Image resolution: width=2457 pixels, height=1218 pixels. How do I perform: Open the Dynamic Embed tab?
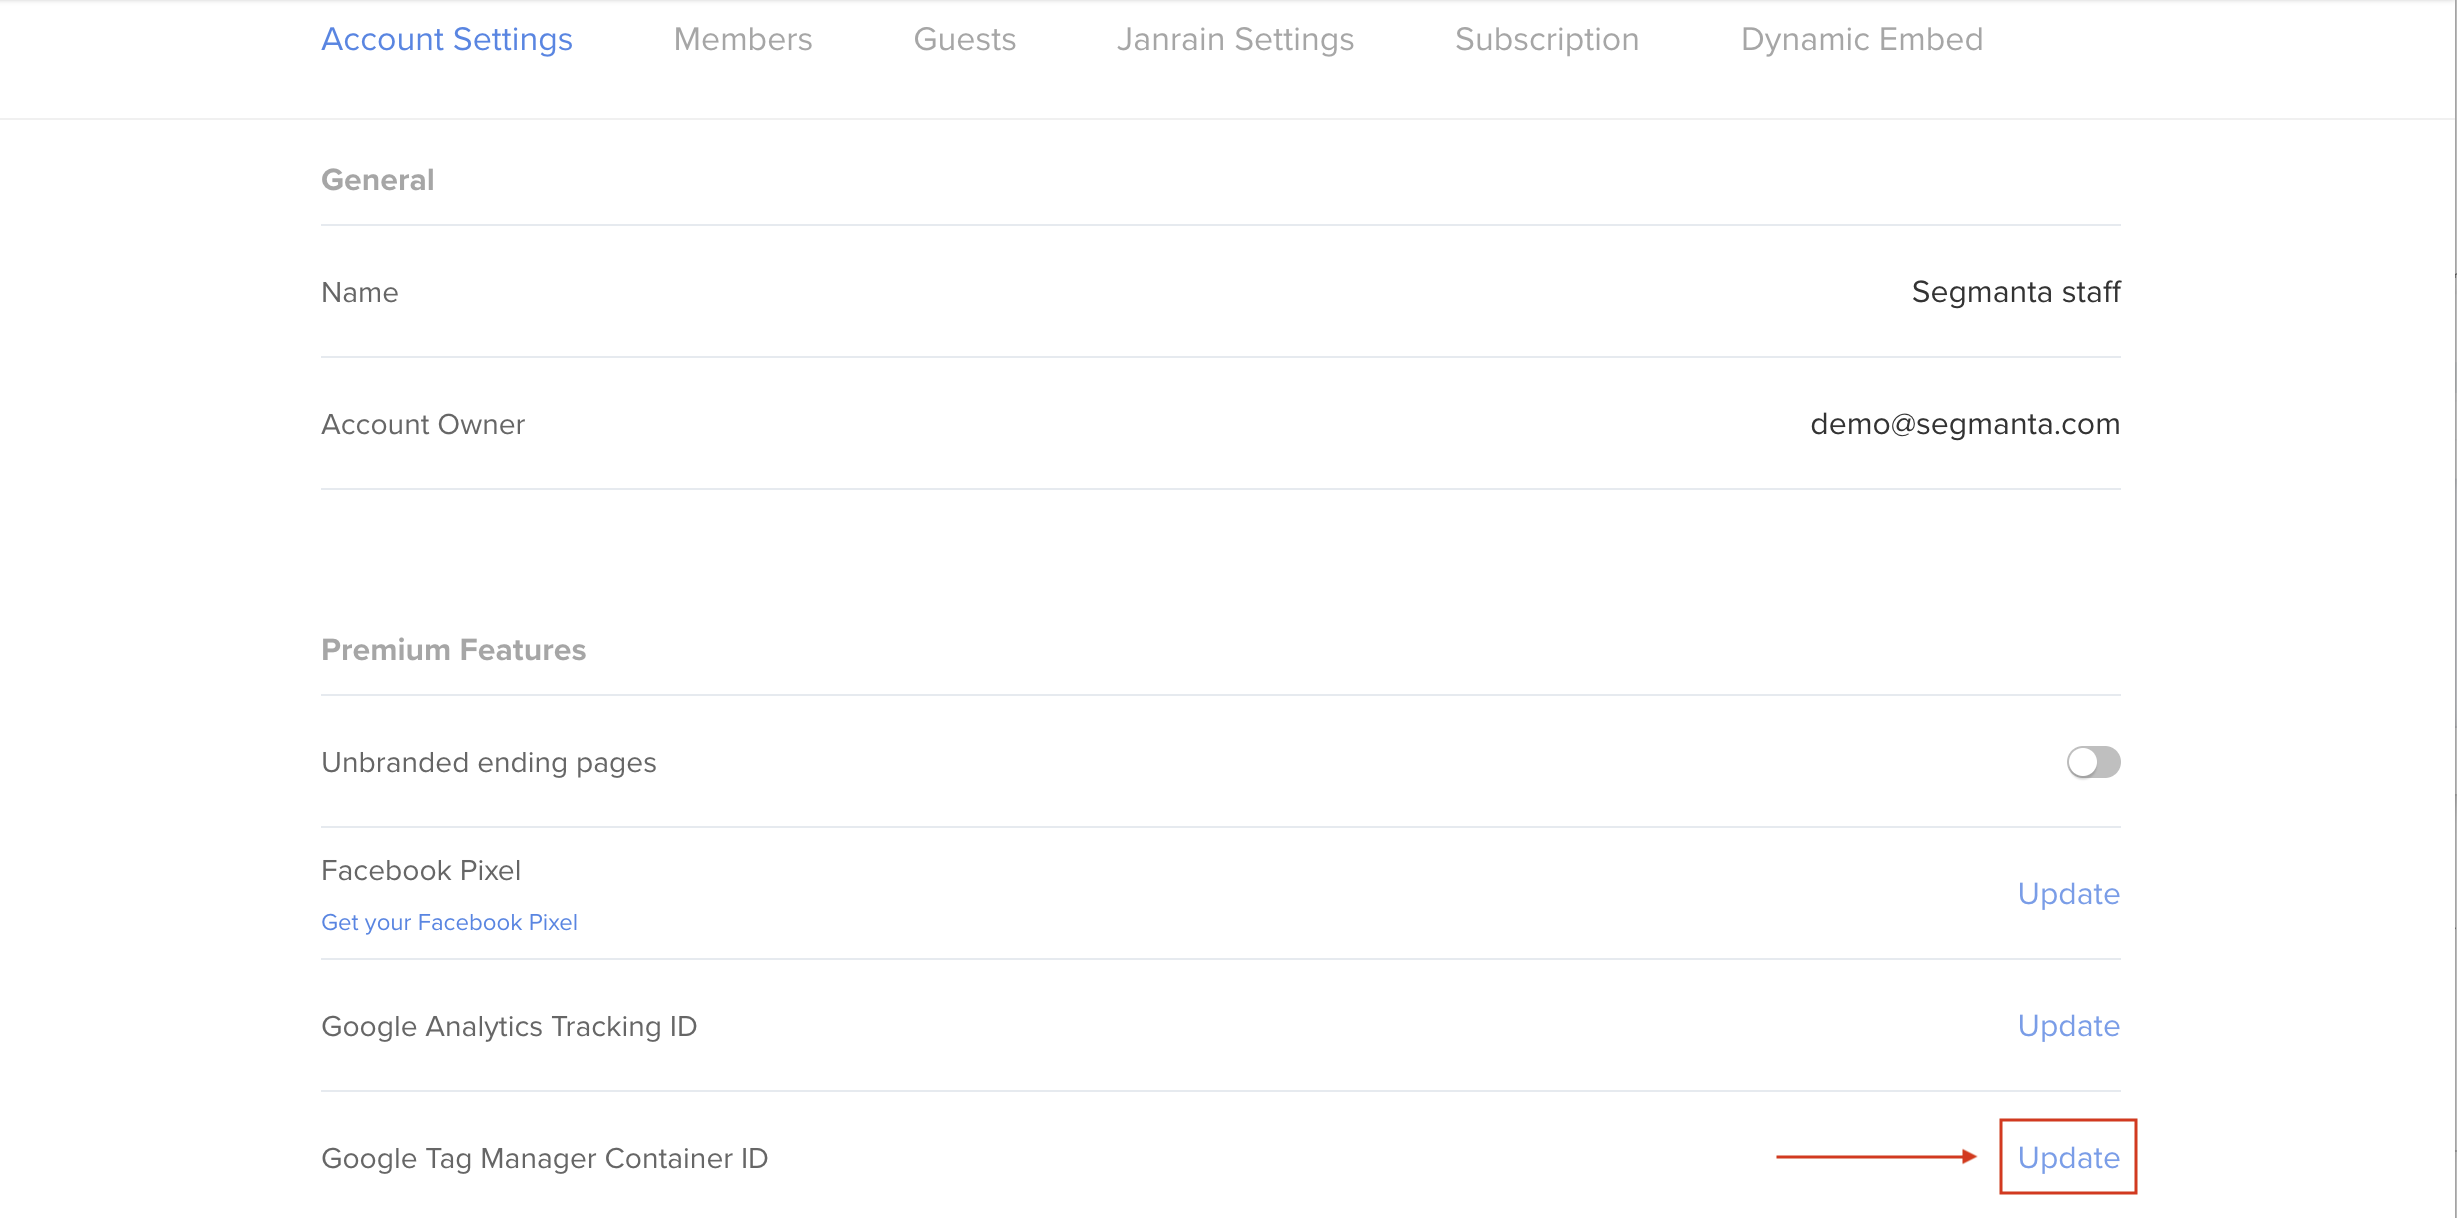click(1862, 39)
